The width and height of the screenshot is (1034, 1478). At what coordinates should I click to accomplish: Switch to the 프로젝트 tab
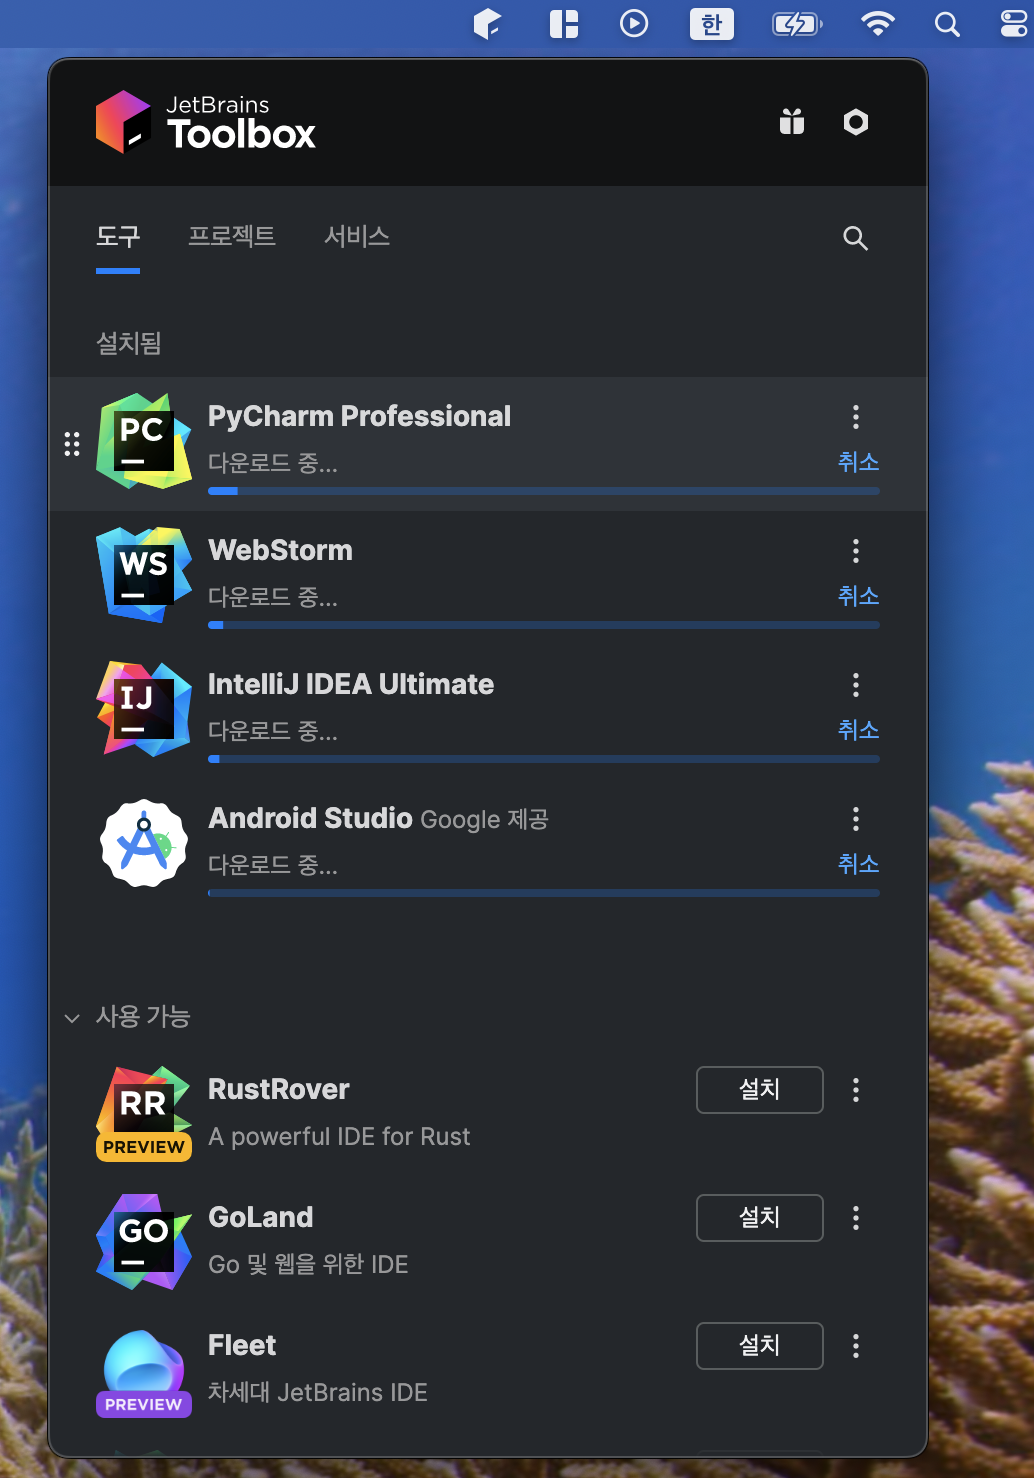pyautogui.click(x=232, y=237)
